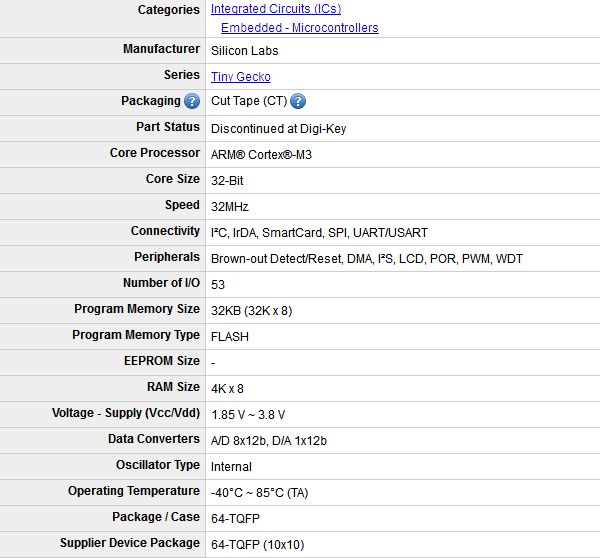Select the I²C, IrDA, SmartCard connectivity value
Viewport: 600px width, 558px height.
(x=320, y=233)
